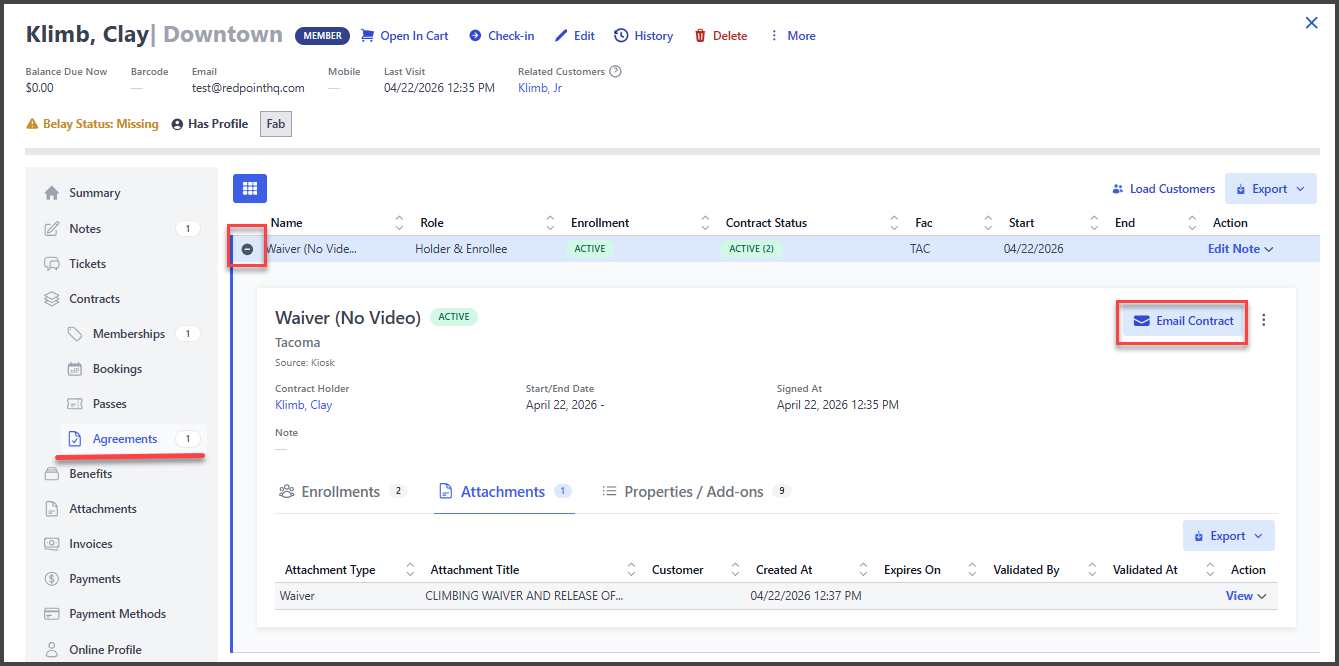This screenshot has width=1339, height=666.
Task: Click the Open In Cart button
Action: [x=404, y=36]
